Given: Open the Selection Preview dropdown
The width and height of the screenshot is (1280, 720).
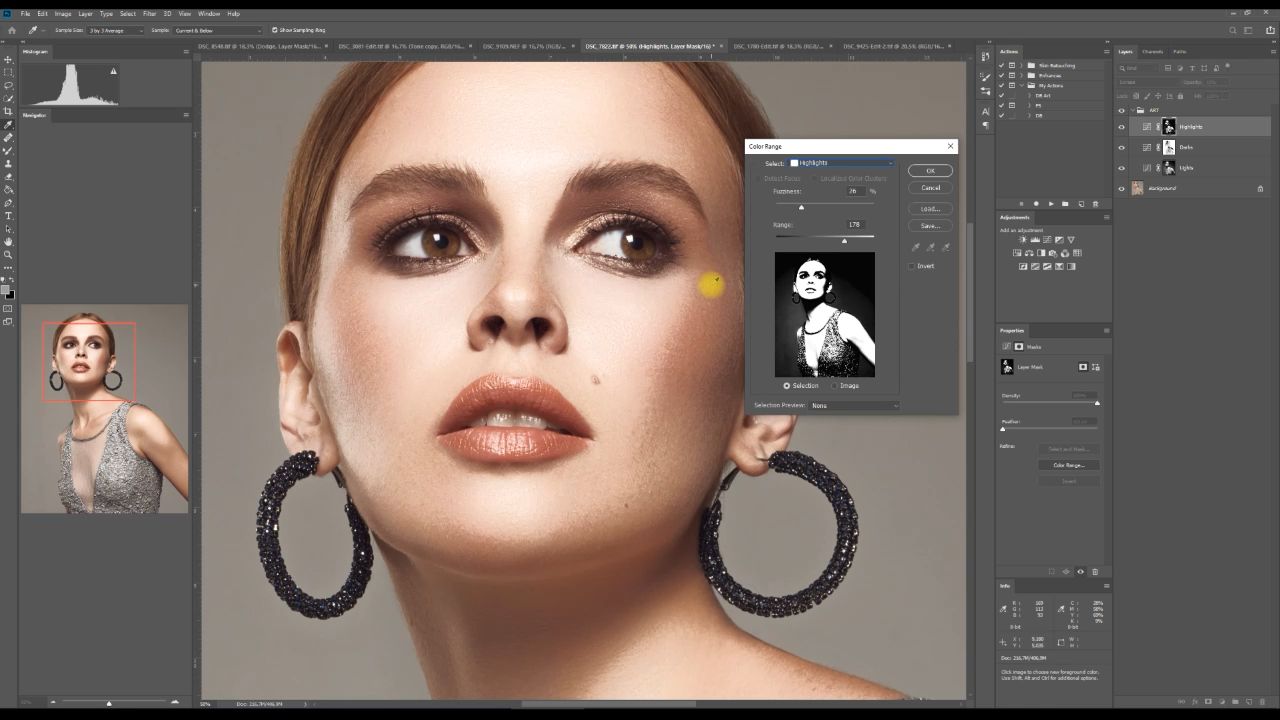Looking at the screenshot, I should [854, 405].
